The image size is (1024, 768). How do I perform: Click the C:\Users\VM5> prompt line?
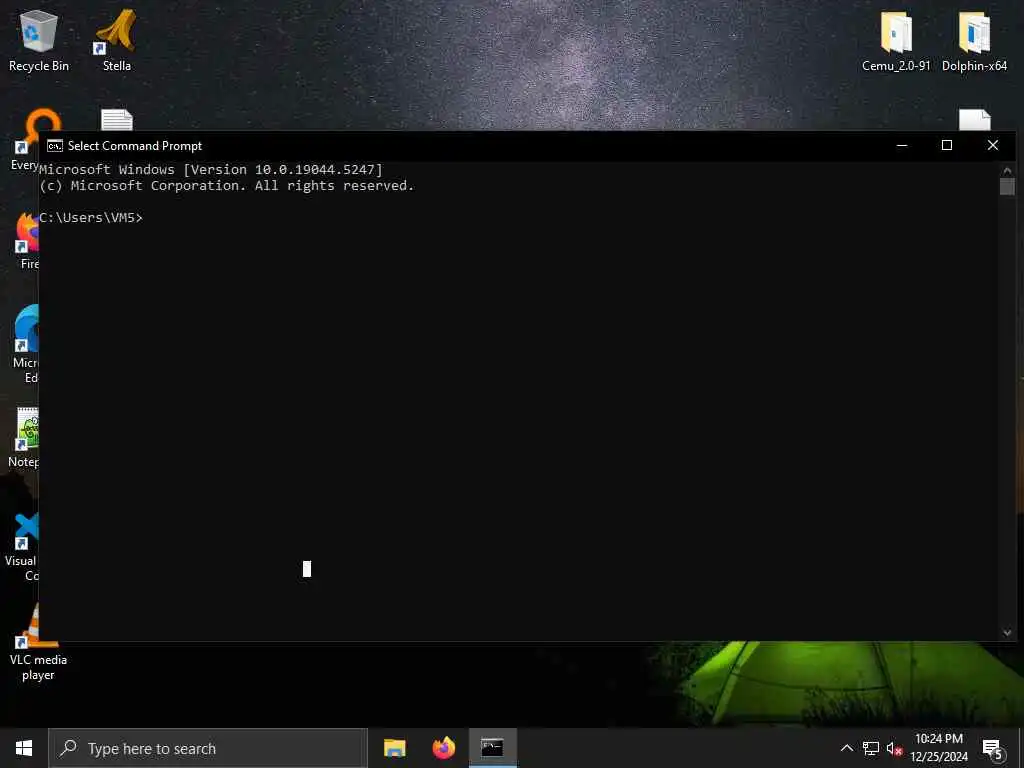91,217
